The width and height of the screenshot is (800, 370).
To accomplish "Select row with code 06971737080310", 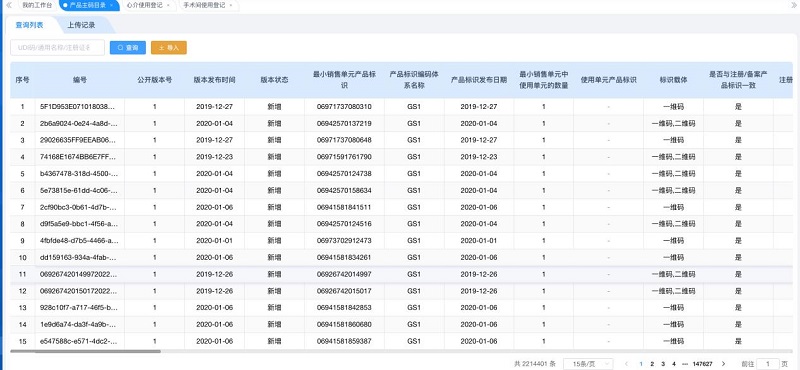I will pos(400,107).
